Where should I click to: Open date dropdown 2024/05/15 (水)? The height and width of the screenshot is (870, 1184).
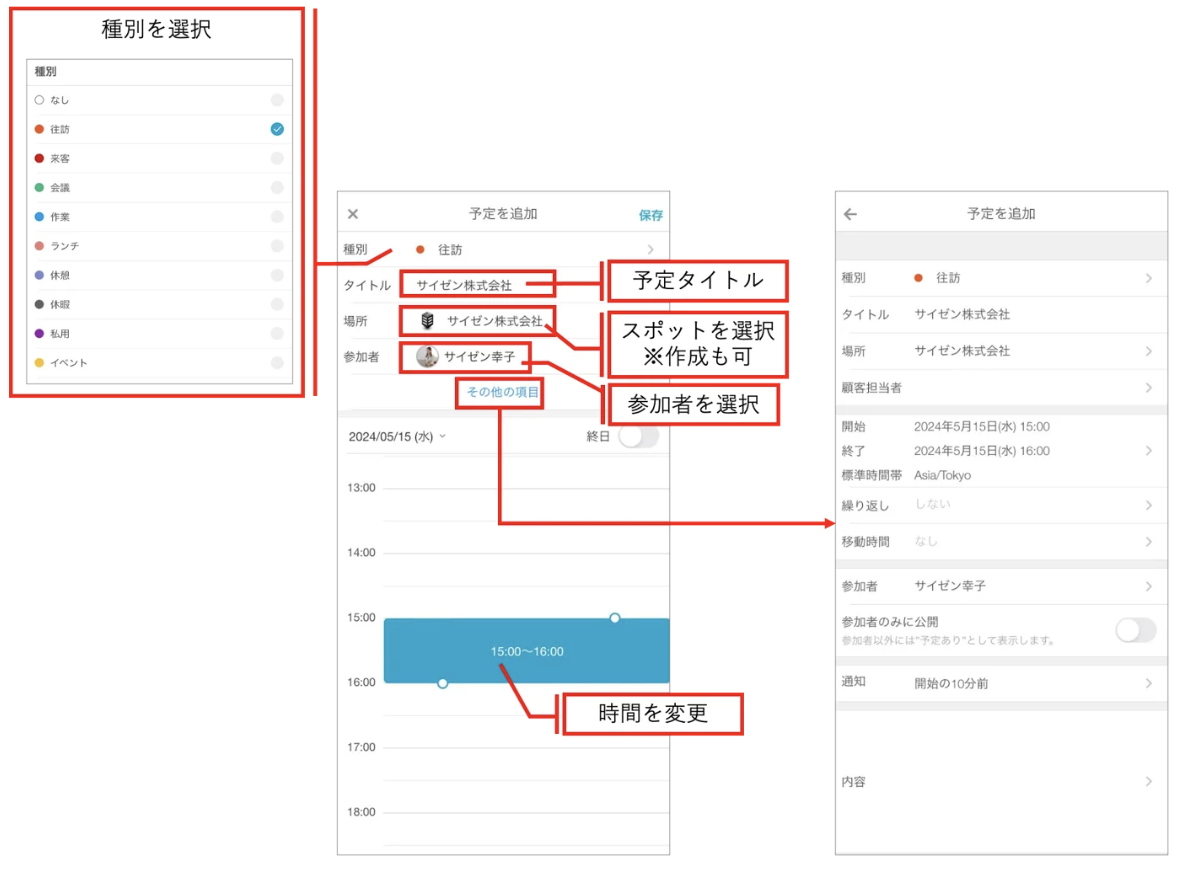[x=397, y=437]
